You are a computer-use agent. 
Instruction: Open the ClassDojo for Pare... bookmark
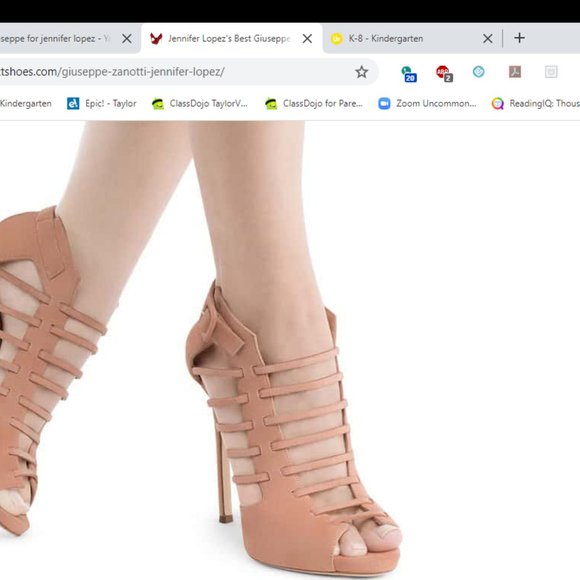tap(314, 104)
